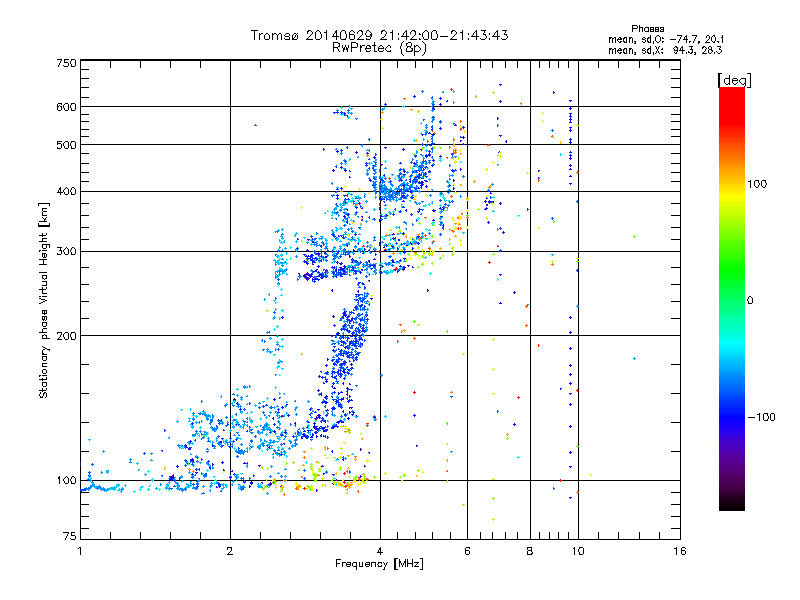This screenshot has width=800, height=600.
Task: Click the y-axis tick label "200"
Action: pos(67,336)
